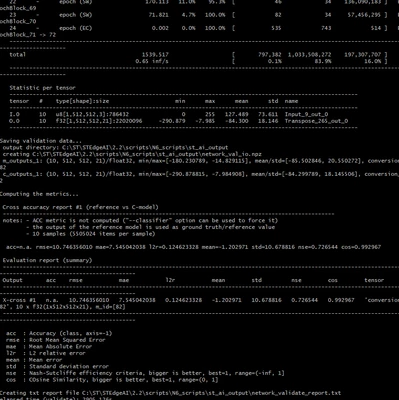Click the percentage "83.9%" under total

click(323, 61)
